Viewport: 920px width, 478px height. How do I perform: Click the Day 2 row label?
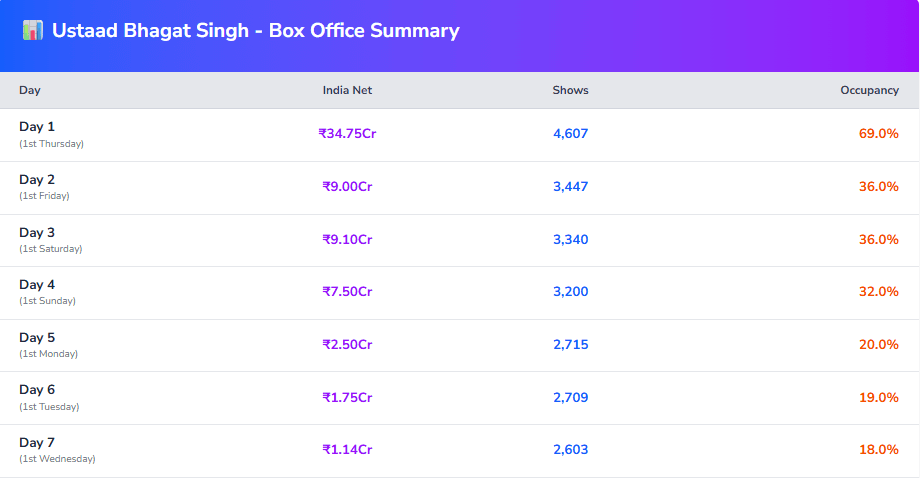pos(37,180)
